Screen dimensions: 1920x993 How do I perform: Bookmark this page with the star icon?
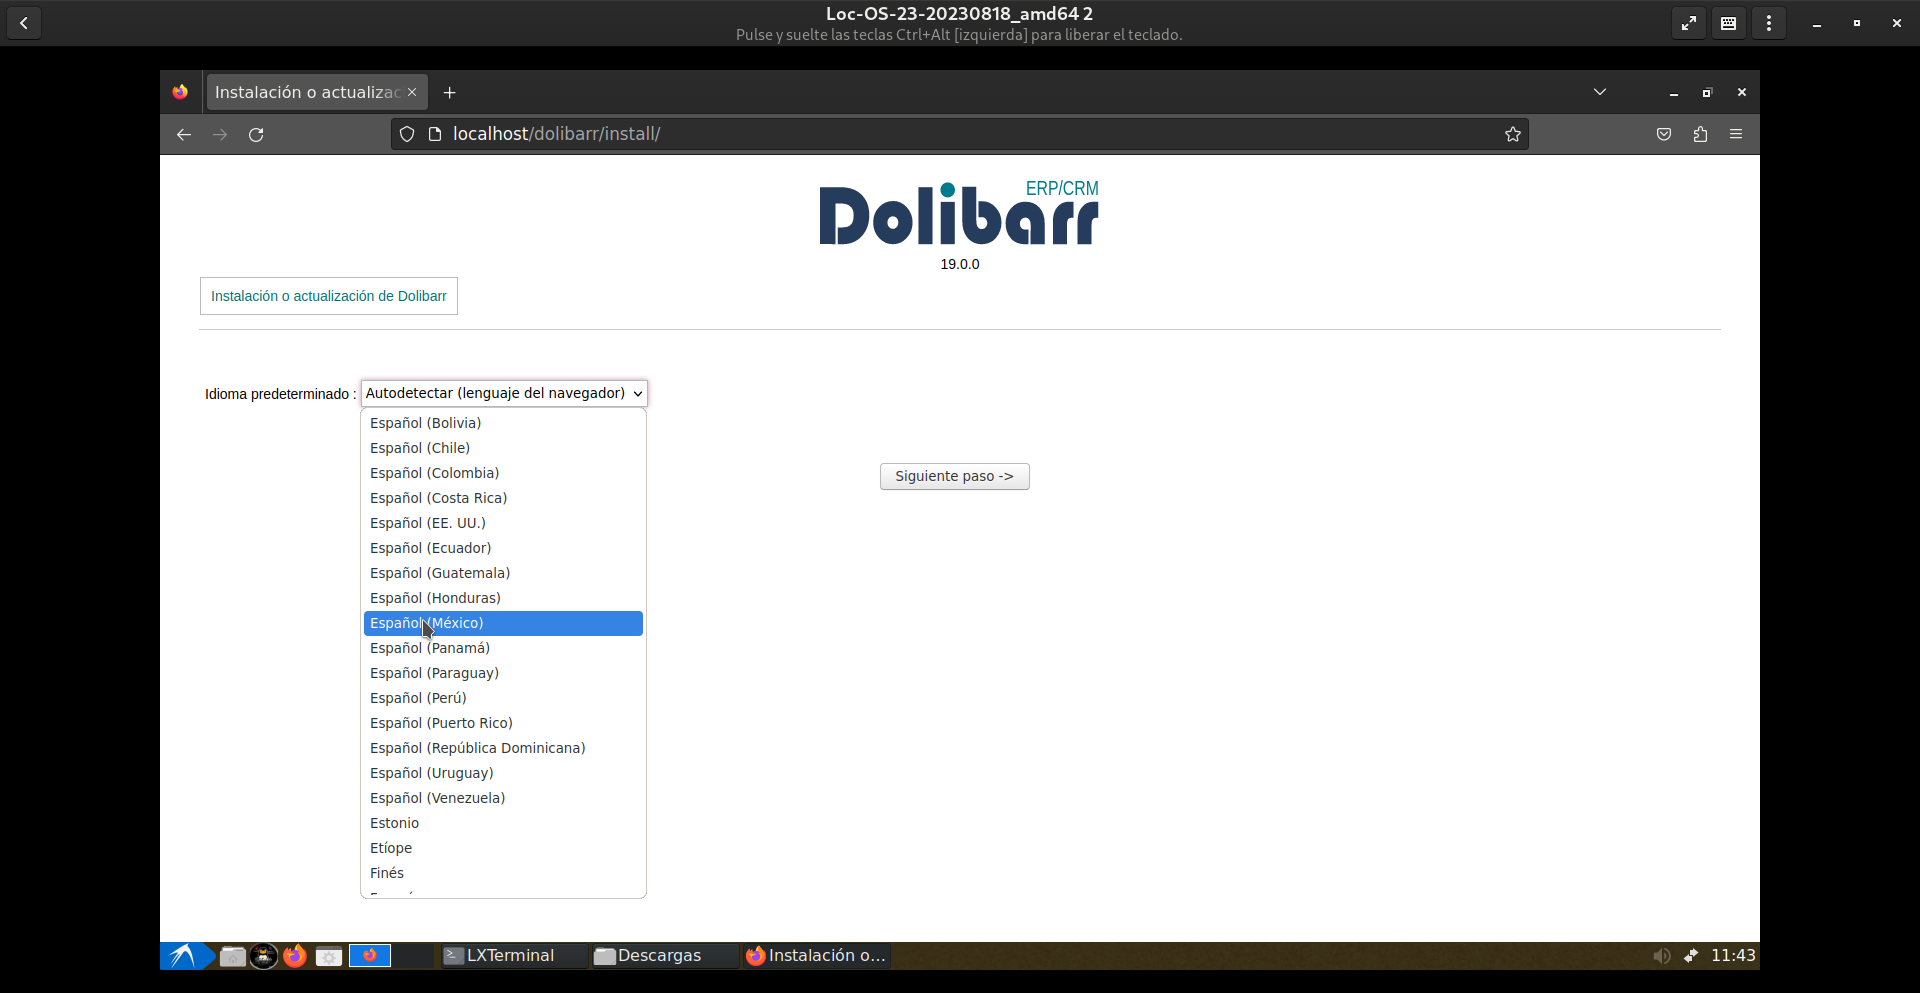click(x=1512, y=134)
